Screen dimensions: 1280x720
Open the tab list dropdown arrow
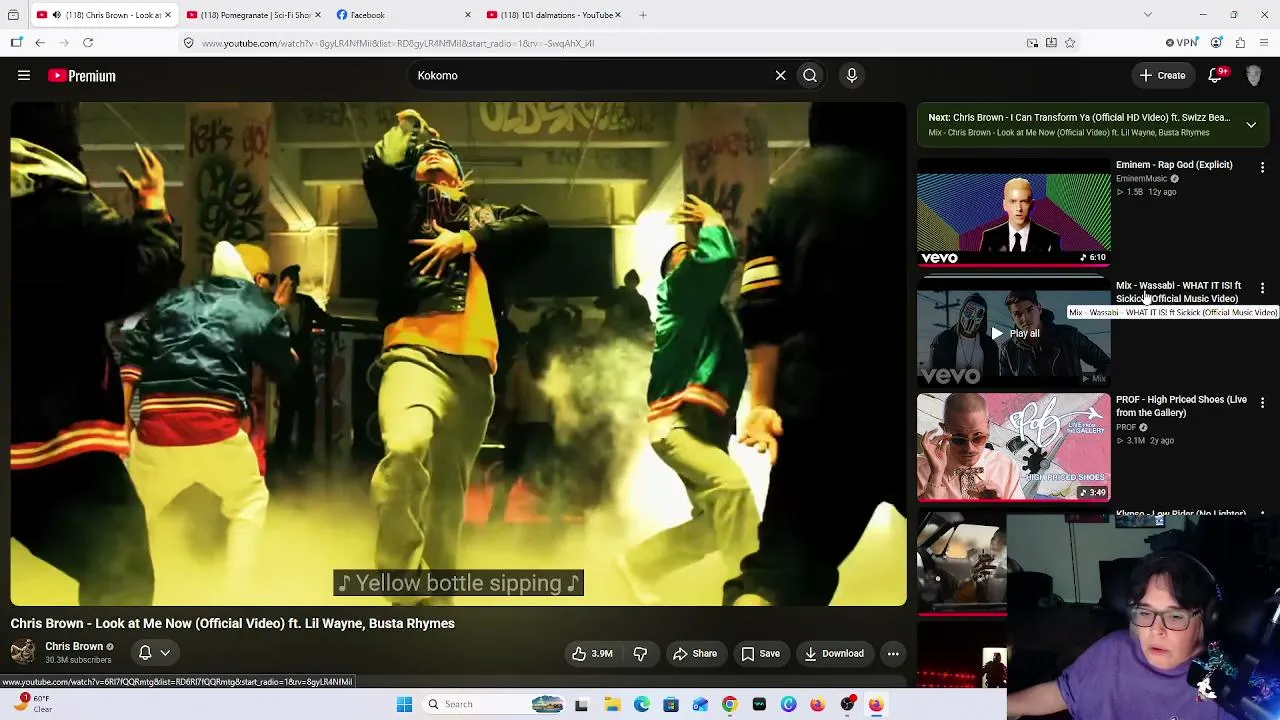[1148, 15]
